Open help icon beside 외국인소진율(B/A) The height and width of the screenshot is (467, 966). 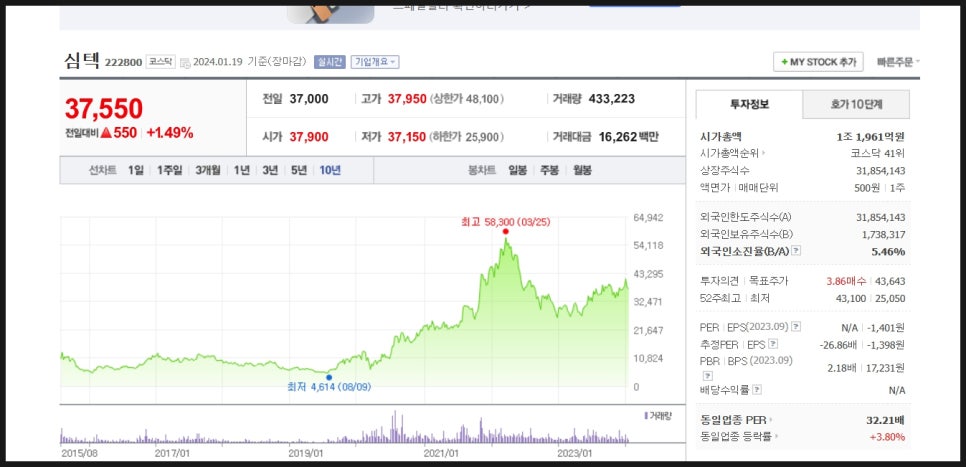tap(796, 251)
